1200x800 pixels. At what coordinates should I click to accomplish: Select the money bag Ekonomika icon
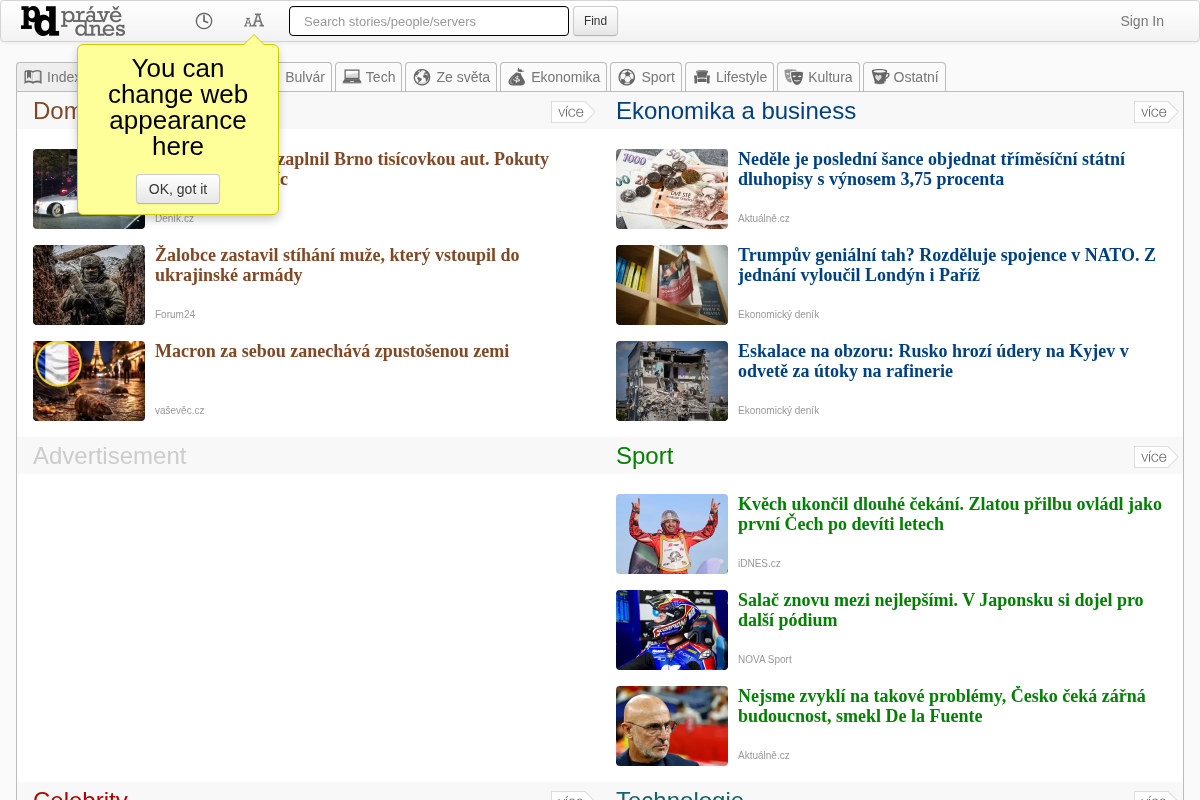[x=517, y=77]
